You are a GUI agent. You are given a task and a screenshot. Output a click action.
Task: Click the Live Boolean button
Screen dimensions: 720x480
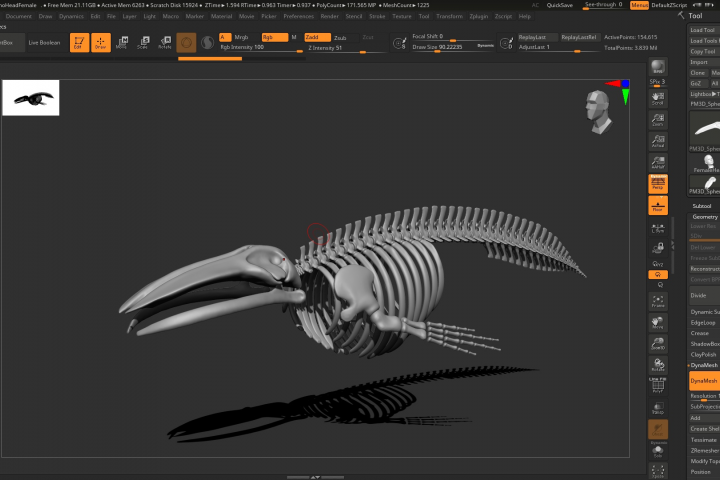44,43
